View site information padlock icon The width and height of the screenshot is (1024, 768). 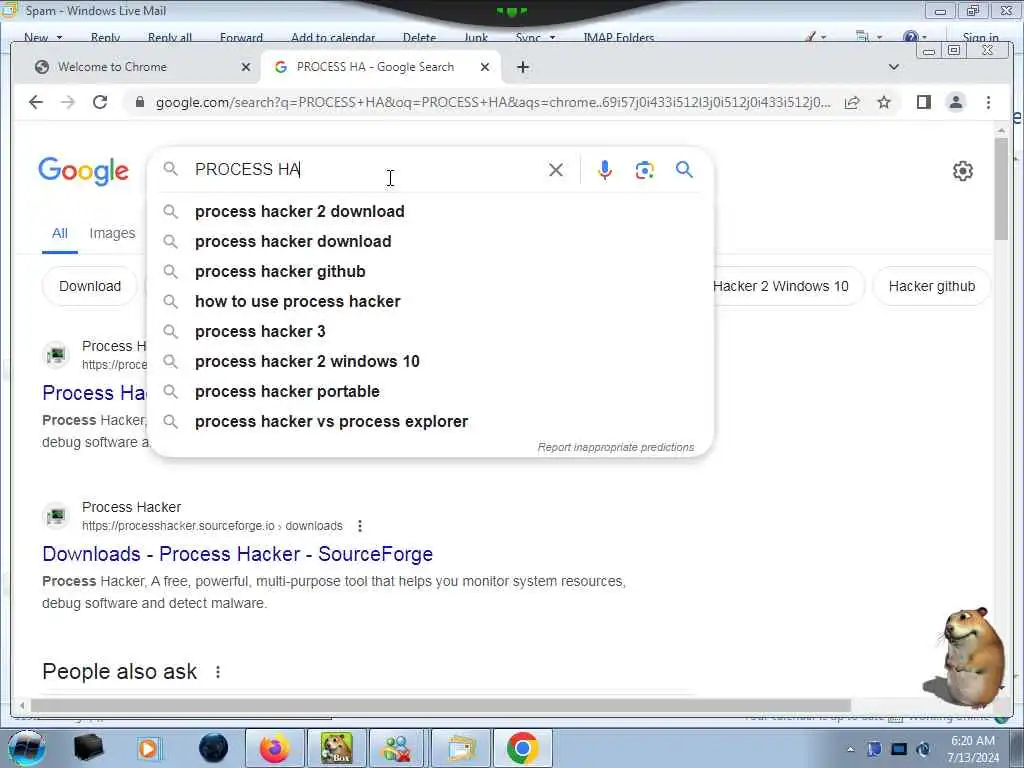(139, 103)
